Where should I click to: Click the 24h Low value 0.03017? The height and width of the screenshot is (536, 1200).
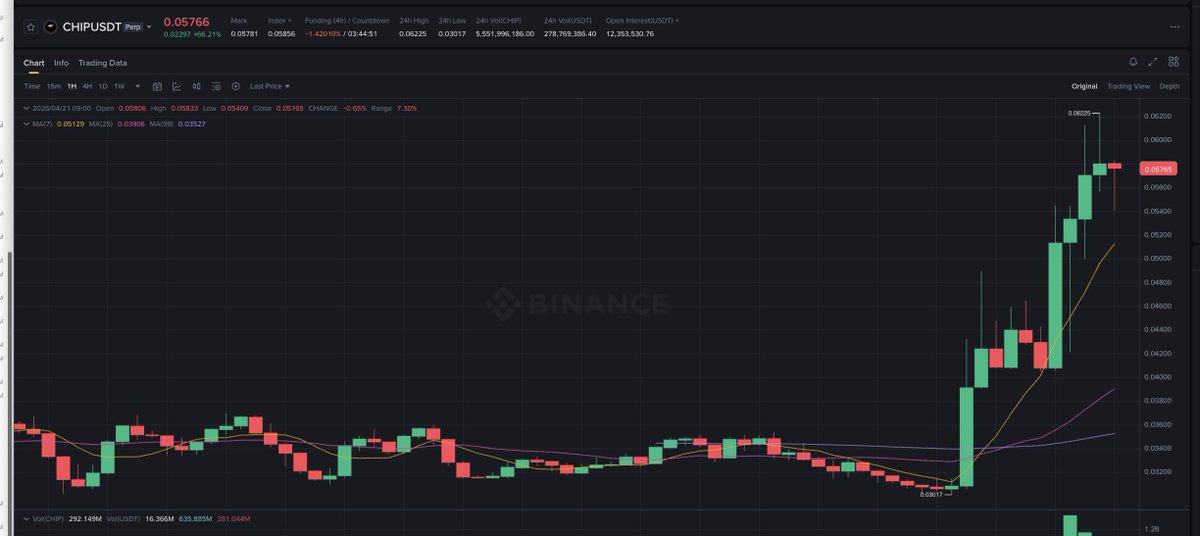pyautogui.click(x=452, y=34)
